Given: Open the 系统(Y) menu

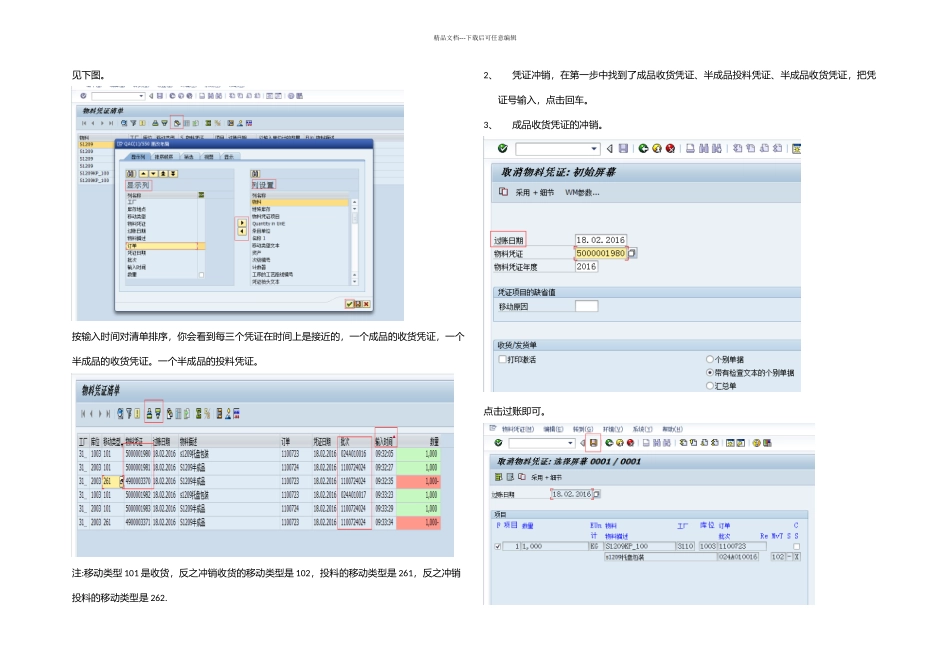Looking at the screenshot, I should pos(643,429).
